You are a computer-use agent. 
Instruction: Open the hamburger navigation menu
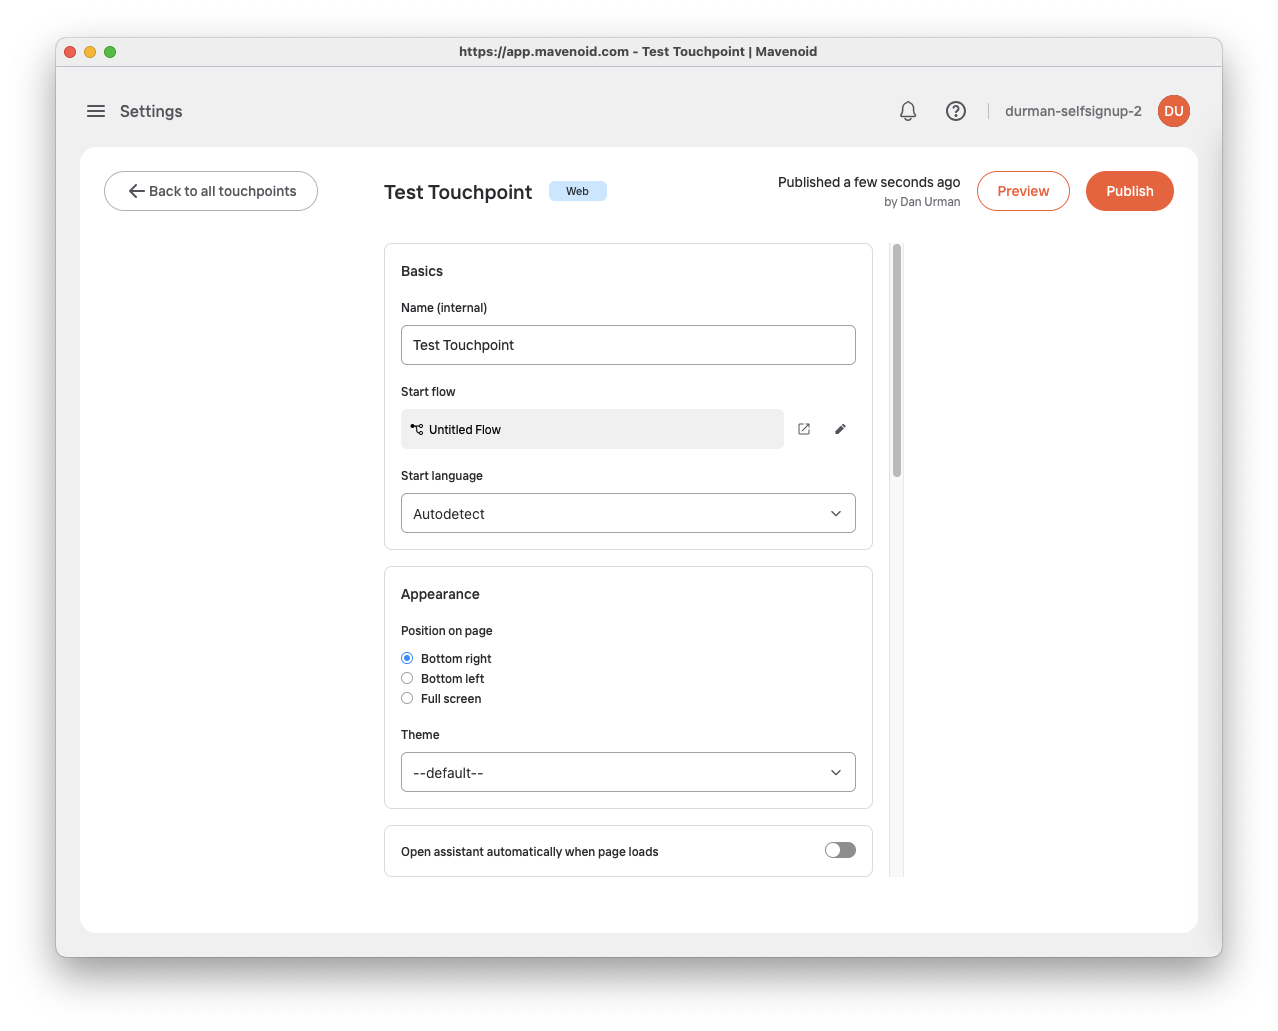(x=96, y=111)
